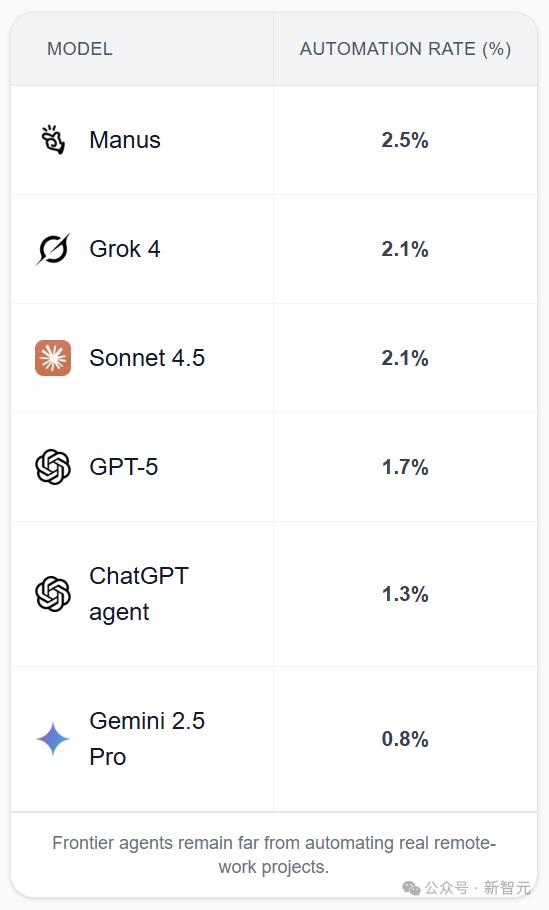This screenshot has height=910, width=549.
Task: Click the Manus model name
Action: coord(125,140)
